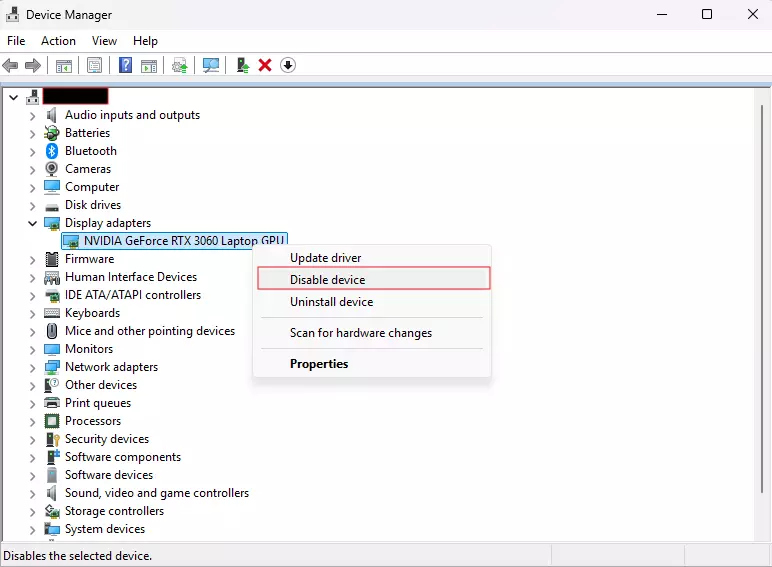The height and width of the screenshot is (567, 772).
Task: Click the Bluetooth category icon
Action: 52,151
